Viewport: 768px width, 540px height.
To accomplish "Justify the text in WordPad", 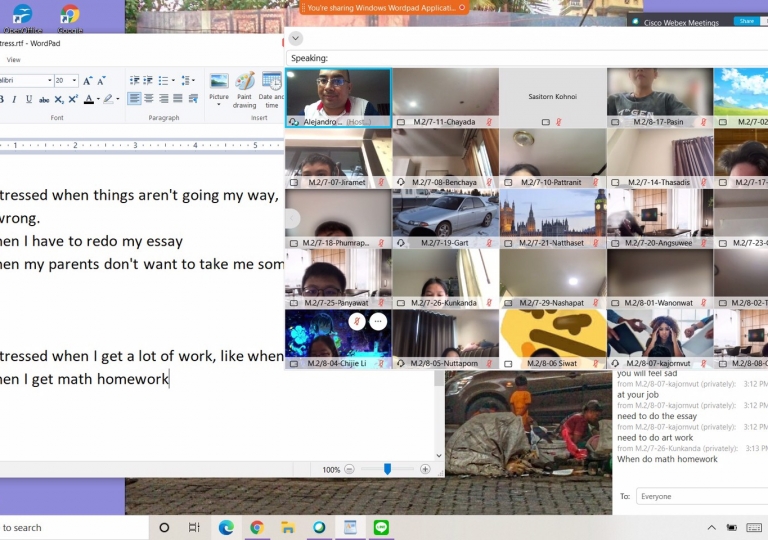I will coord(178,98).
